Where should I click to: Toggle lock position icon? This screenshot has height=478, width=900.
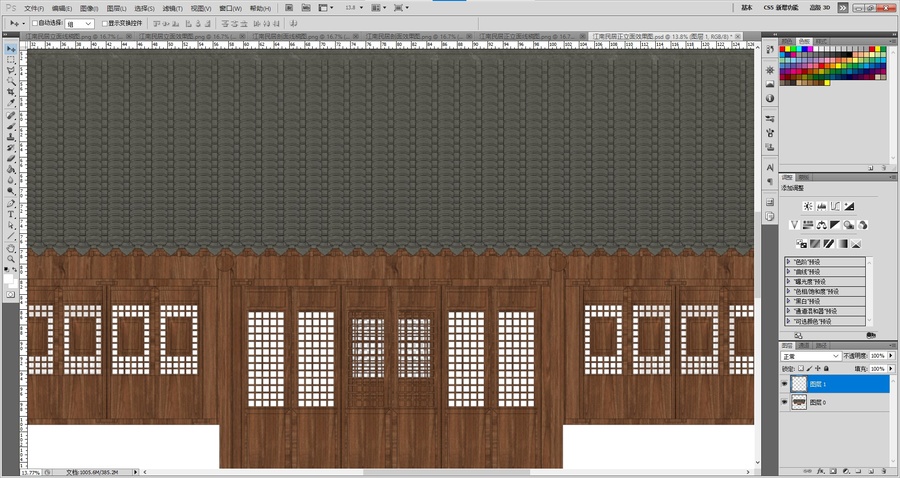pyautogui.click(x=818, y=368)
